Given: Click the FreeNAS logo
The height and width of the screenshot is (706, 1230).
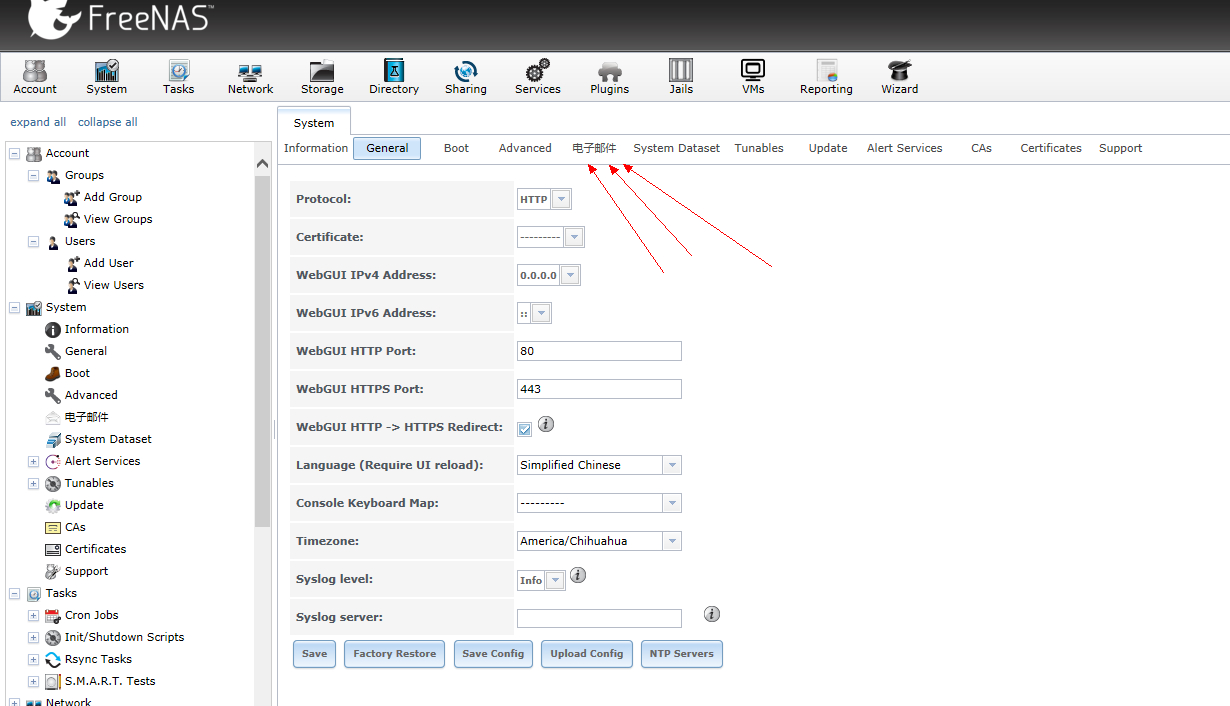Looking at the screenshot, I should click(x=120, y=20).
